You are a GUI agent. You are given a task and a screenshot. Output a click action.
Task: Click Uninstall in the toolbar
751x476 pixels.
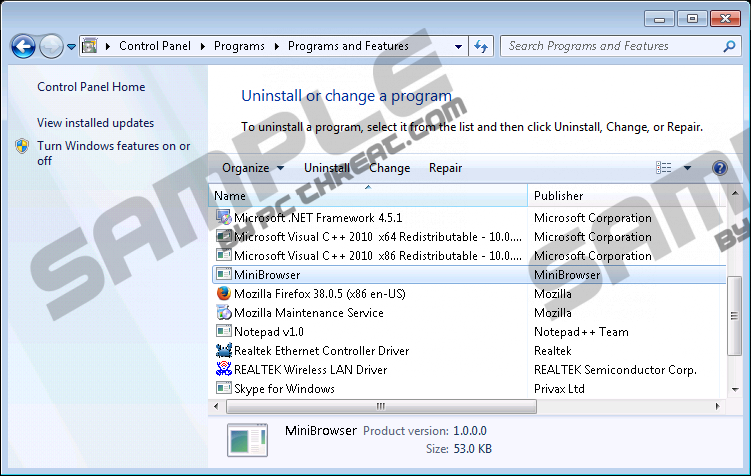[326, 168]
